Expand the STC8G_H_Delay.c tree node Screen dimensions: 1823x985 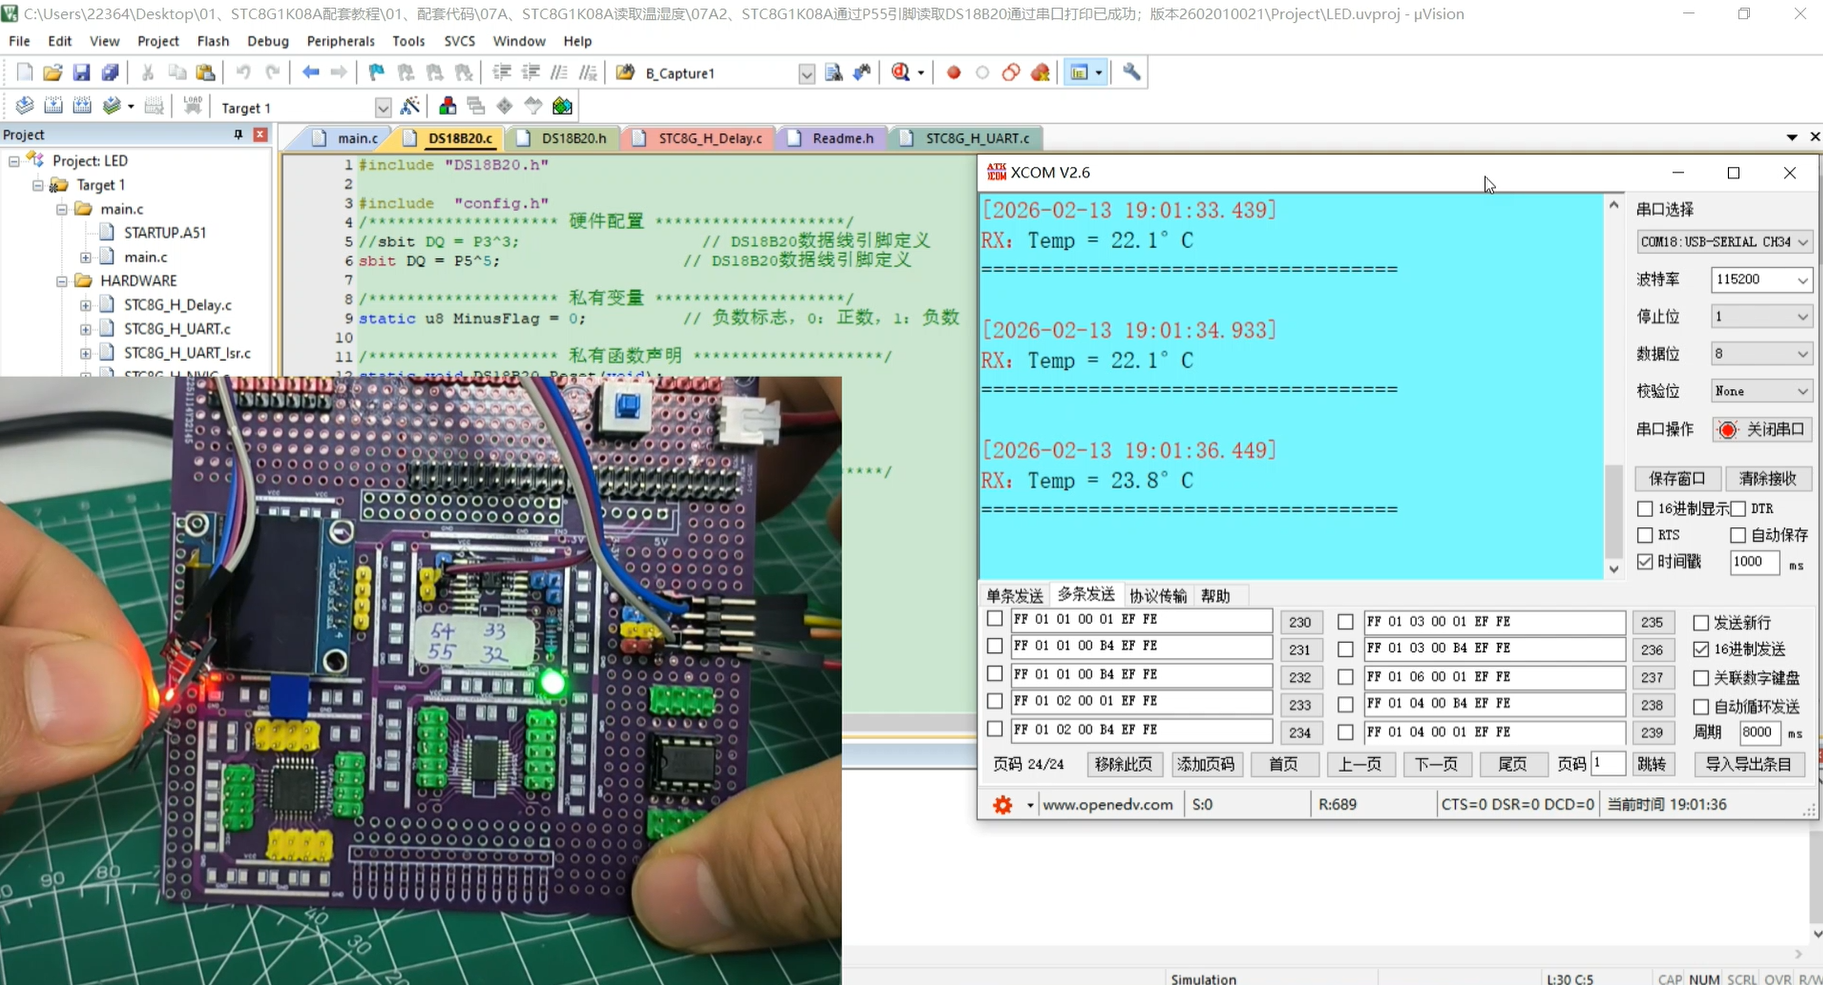tap(86, 305)
